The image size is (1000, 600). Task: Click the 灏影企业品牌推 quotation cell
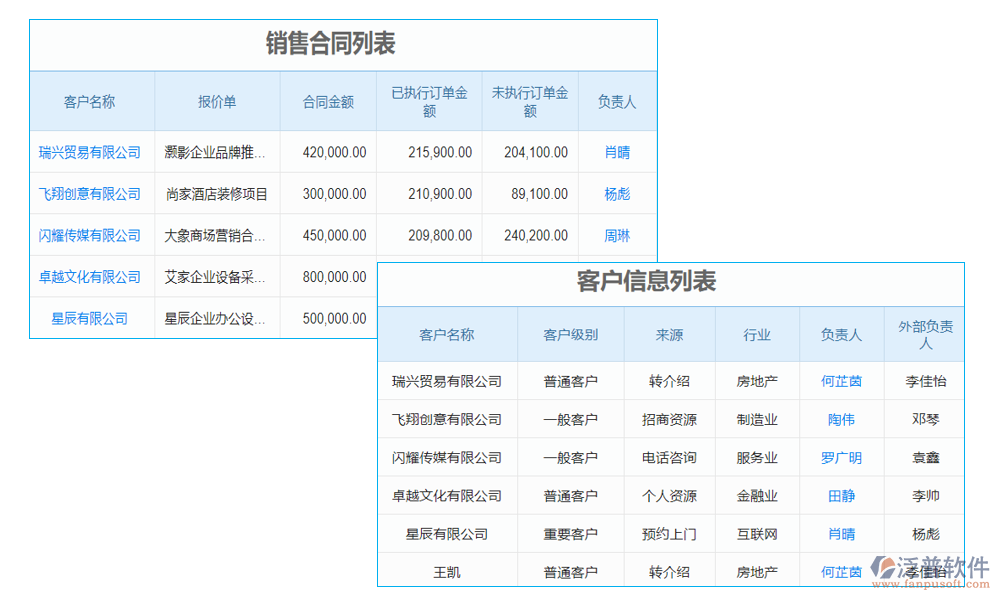(x=212, y=152)
